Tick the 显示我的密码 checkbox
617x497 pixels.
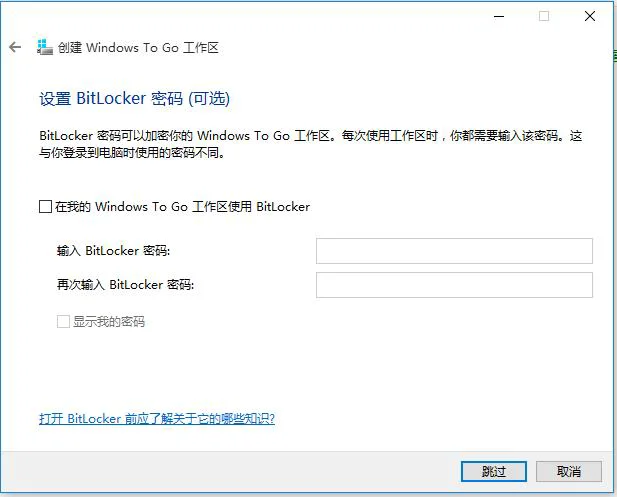coord(63,321)
